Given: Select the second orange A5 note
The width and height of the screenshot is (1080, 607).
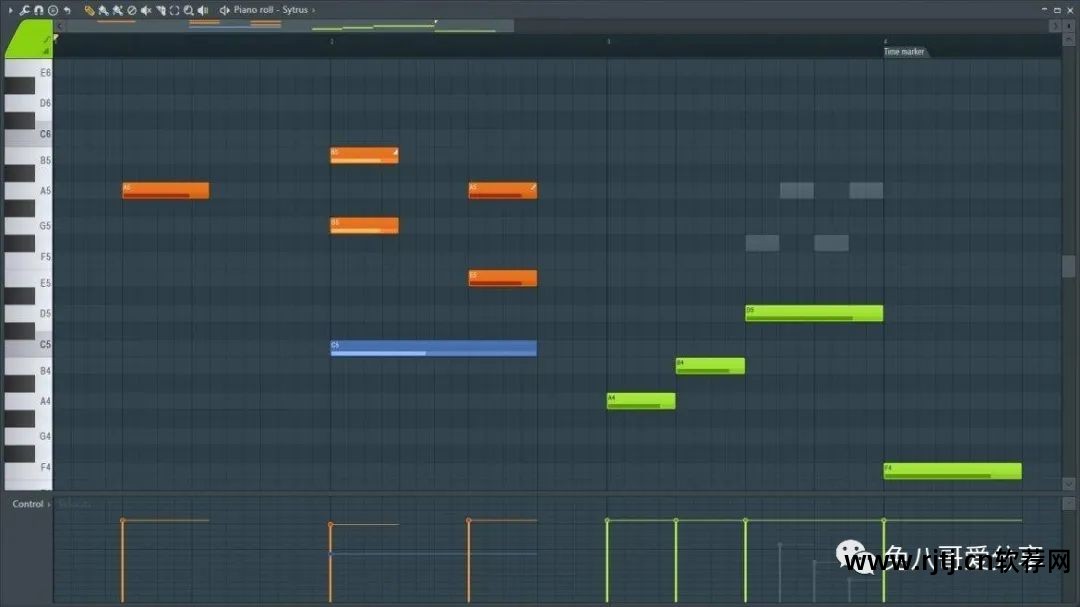Looking at the screenshot, I should (x=503, y=190).
